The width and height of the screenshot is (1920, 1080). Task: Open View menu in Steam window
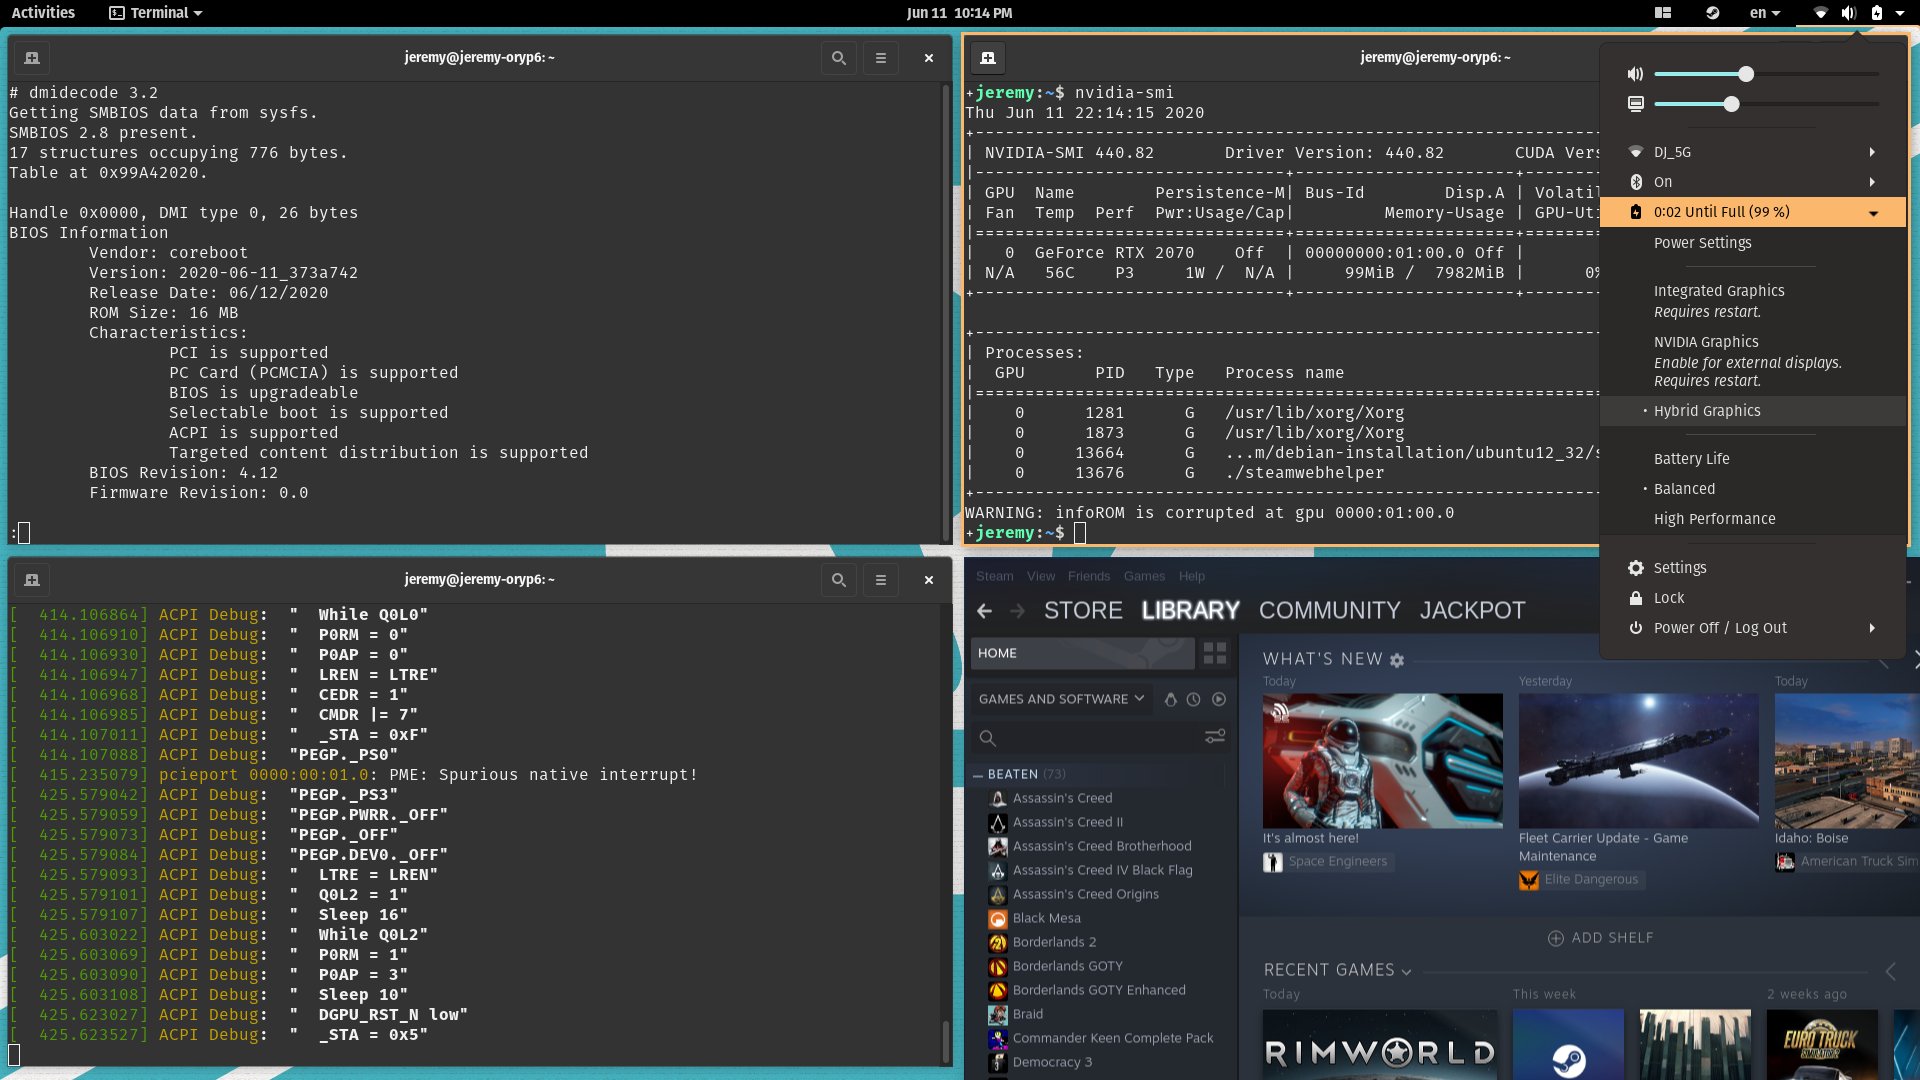coord(1041,576)
